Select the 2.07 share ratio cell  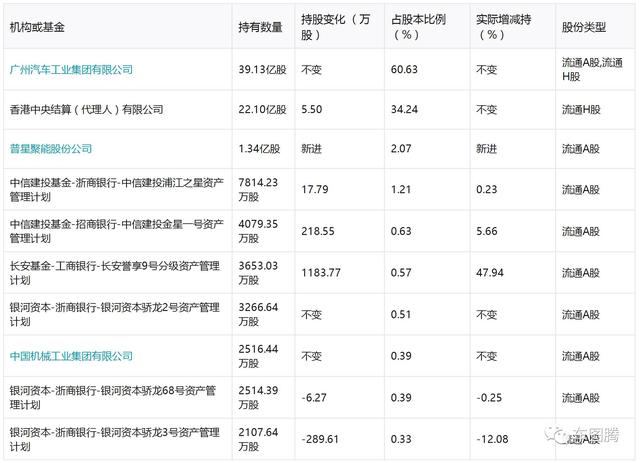coord(401,149)
